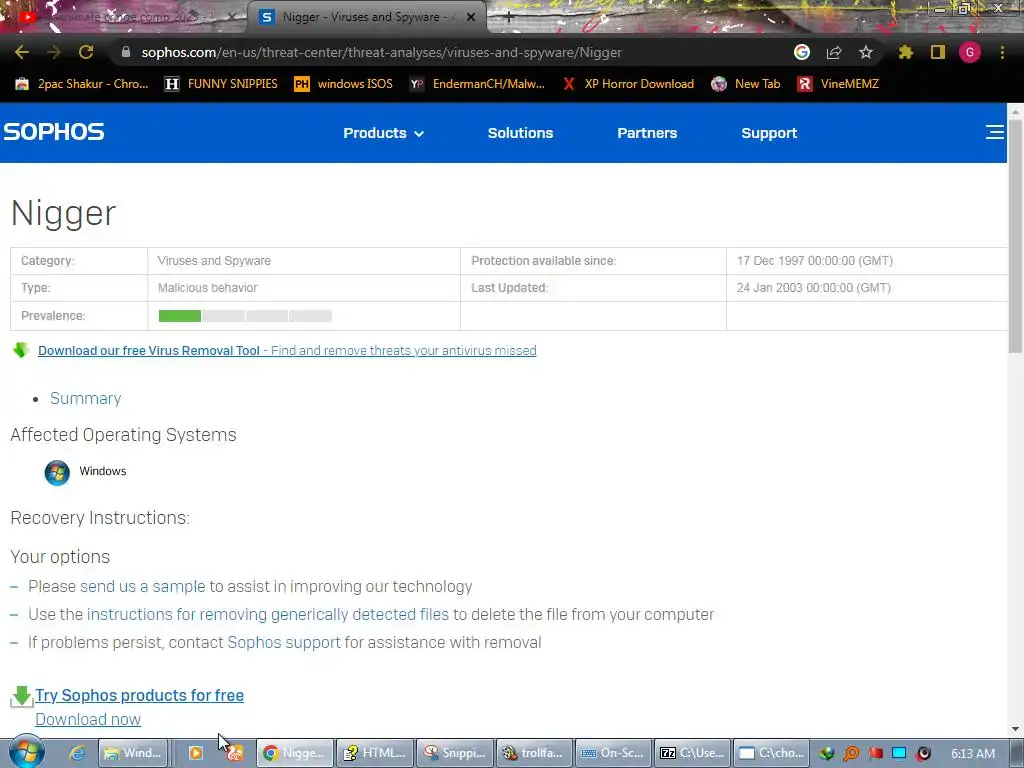The image size is (1024, 768).
Task: Open the Solutions menu
Action: (520, 133)
